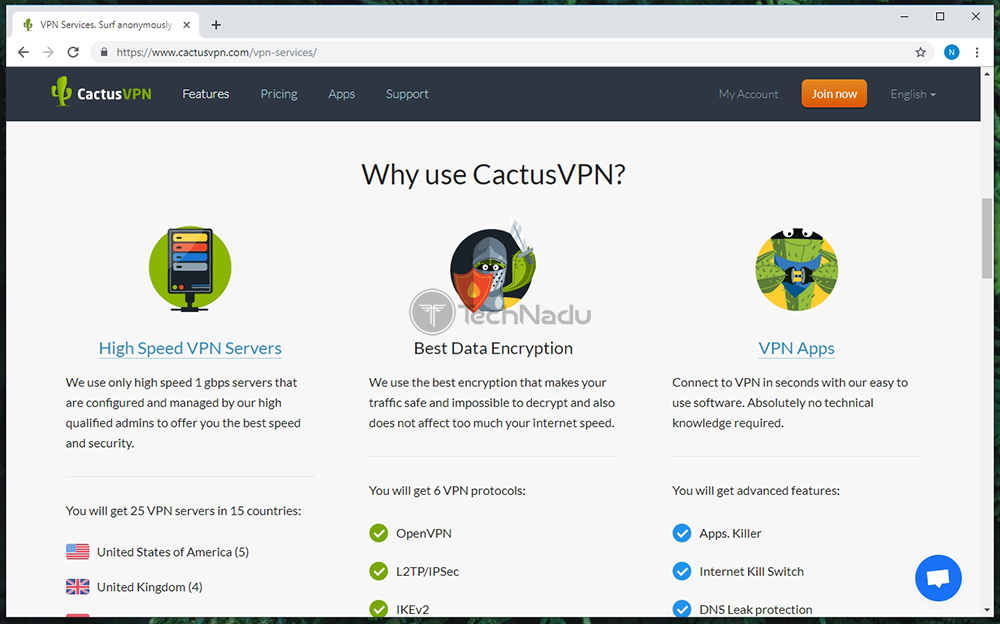The width and height of the screenshot is (1000, 624).
Task: Click the CactusVPN logo
Action: [x=101, y=93]
